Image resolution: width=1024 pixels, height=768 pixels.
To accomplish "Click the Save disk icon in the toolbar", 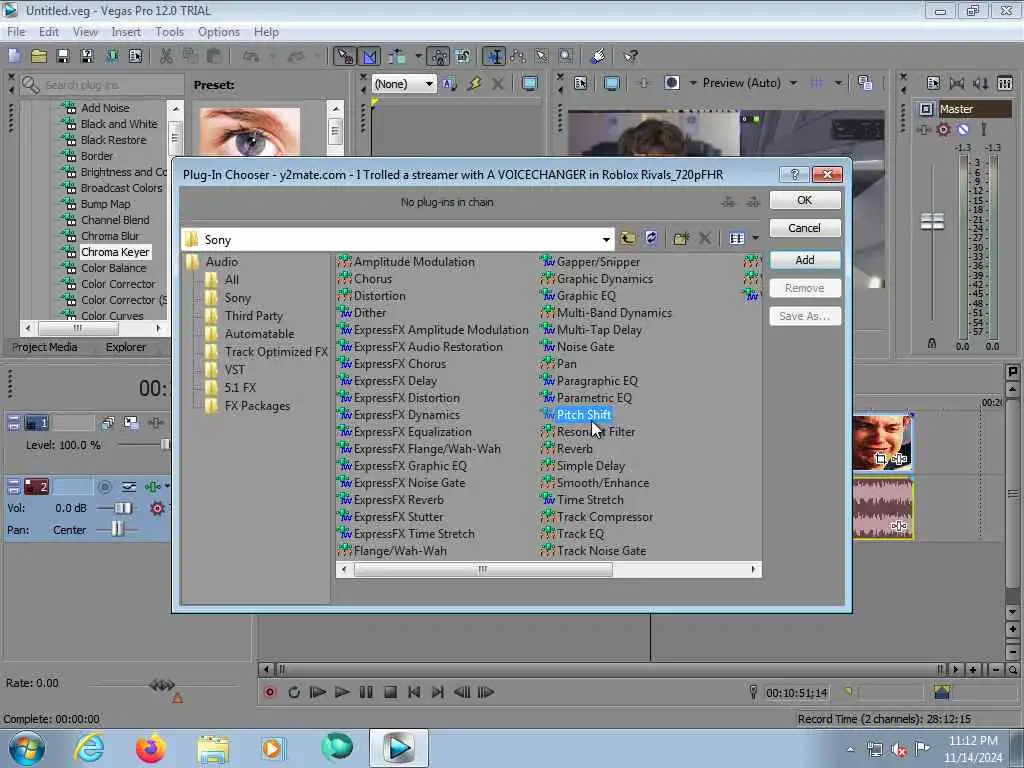I will (63, 56).
